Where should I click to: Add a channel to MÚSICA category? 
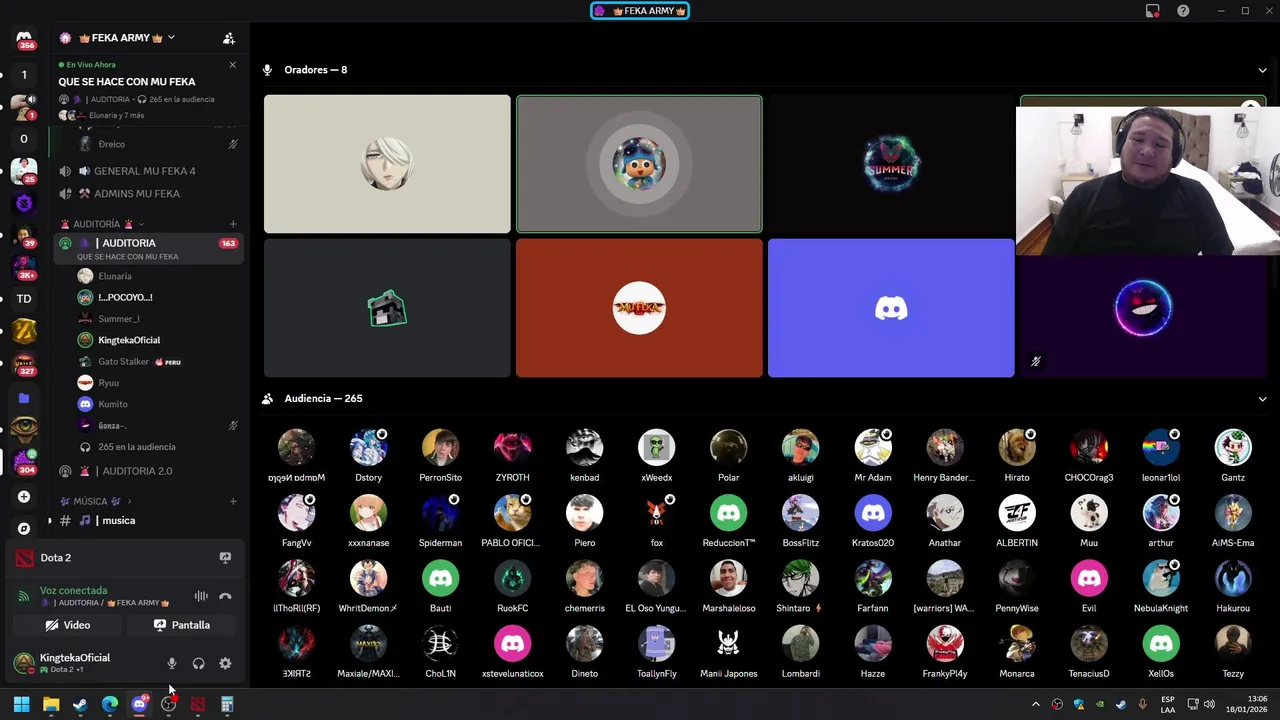[x=233, y=501]
